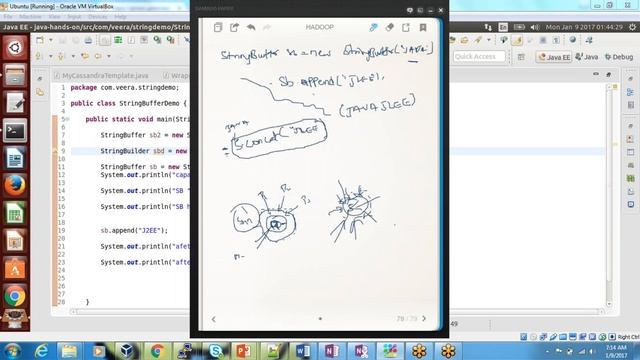Open PowerPoint from Windows taskbar
The height and width of the screenshot is (360, 640).
coord(244,351)
